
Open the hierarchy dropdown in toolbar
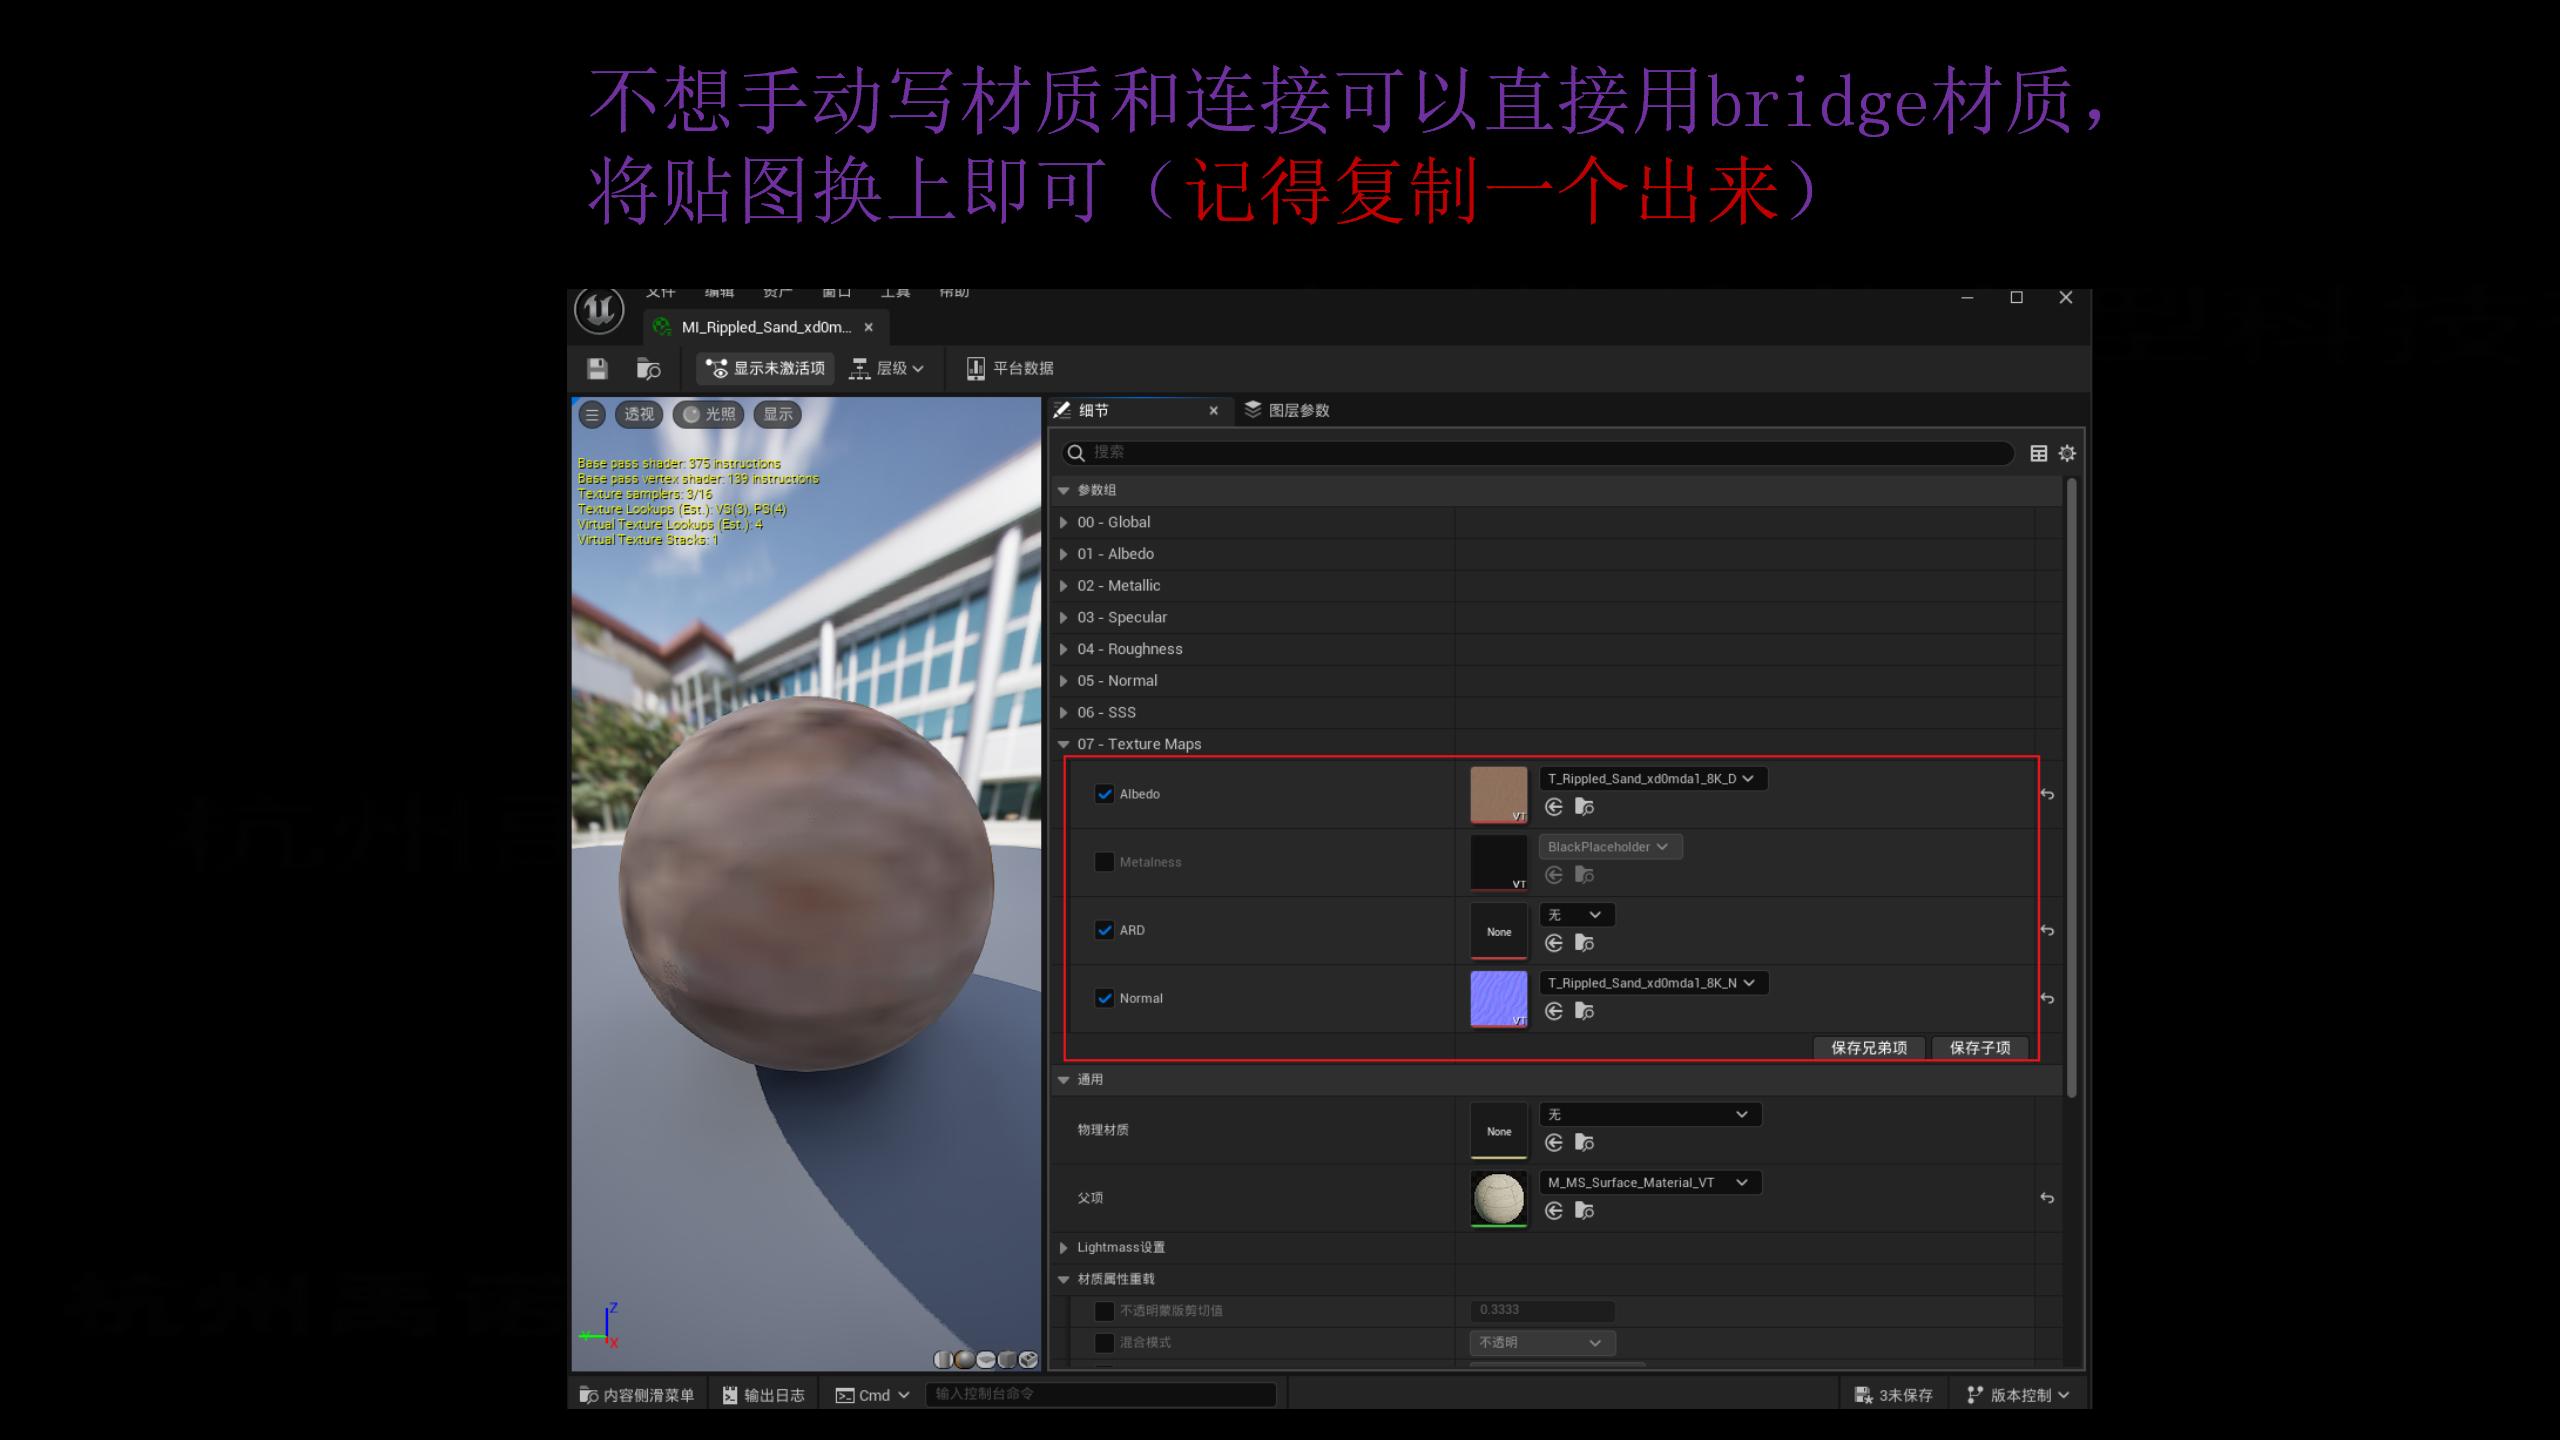click(x=886, y=369)
